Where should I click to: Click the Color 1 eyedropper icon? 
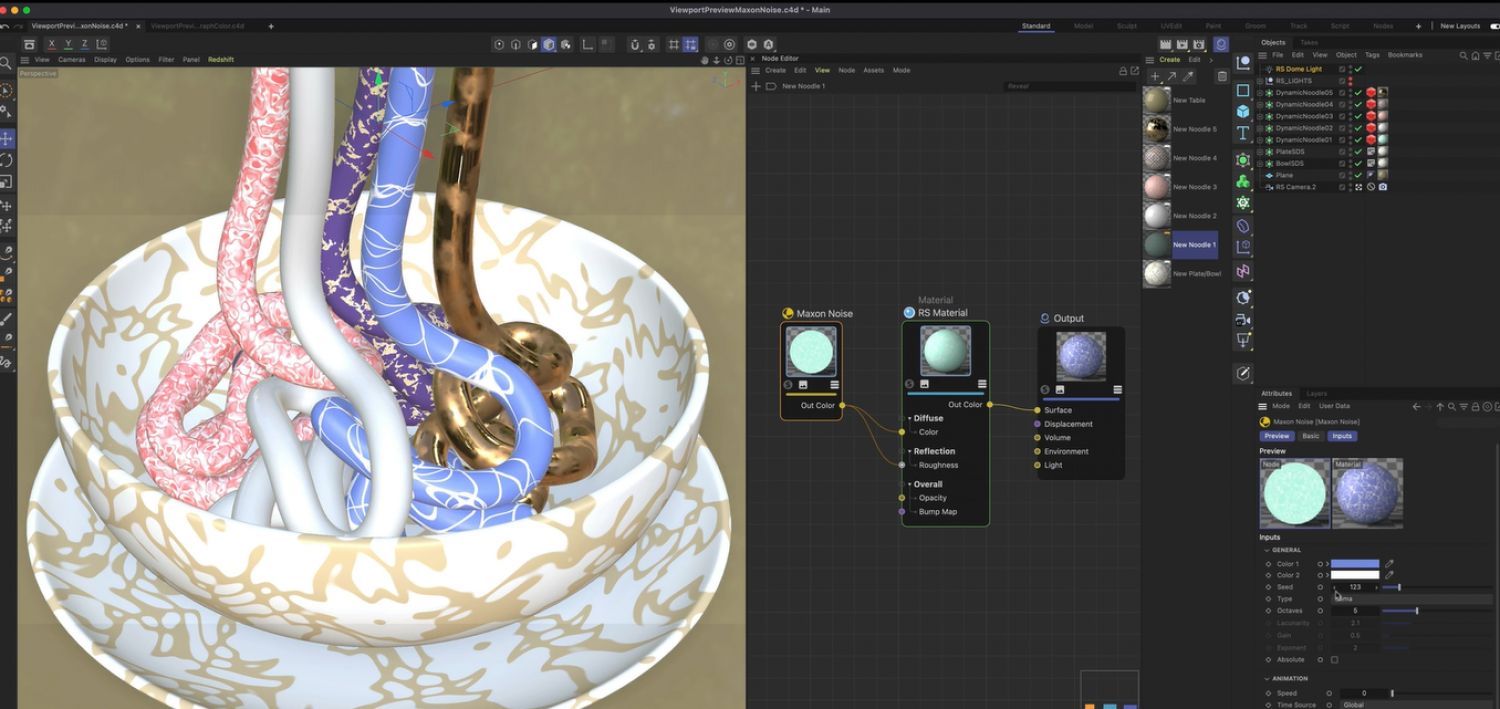tap(1389, 564)
